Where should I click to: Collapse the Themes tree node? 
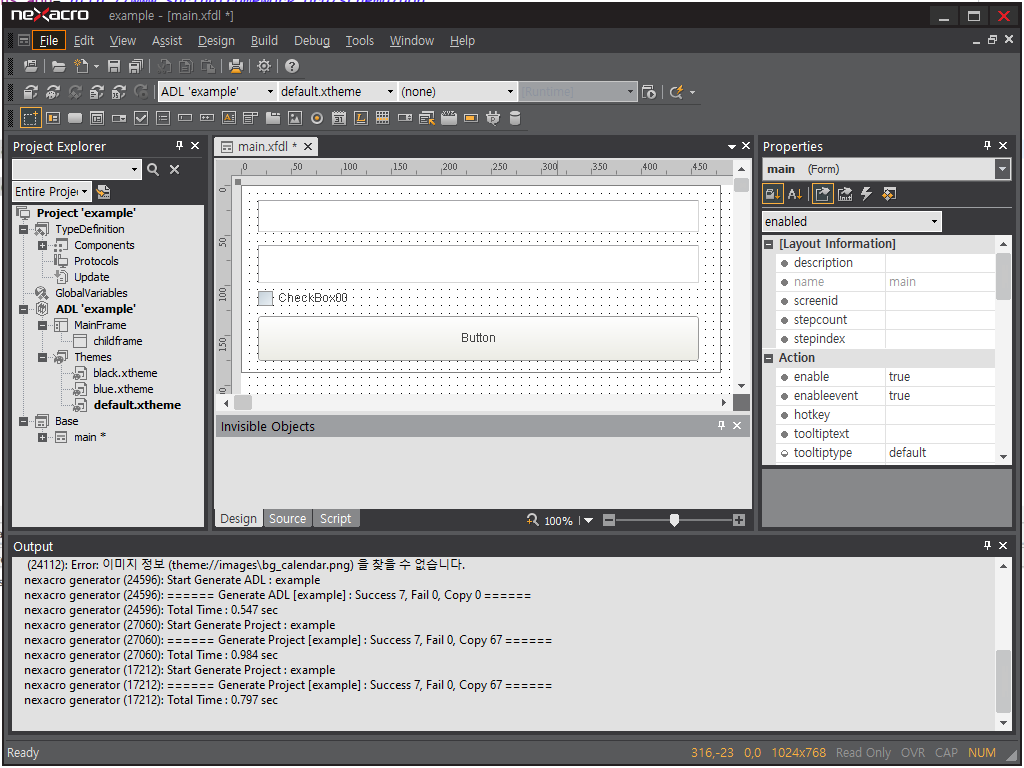42,358
